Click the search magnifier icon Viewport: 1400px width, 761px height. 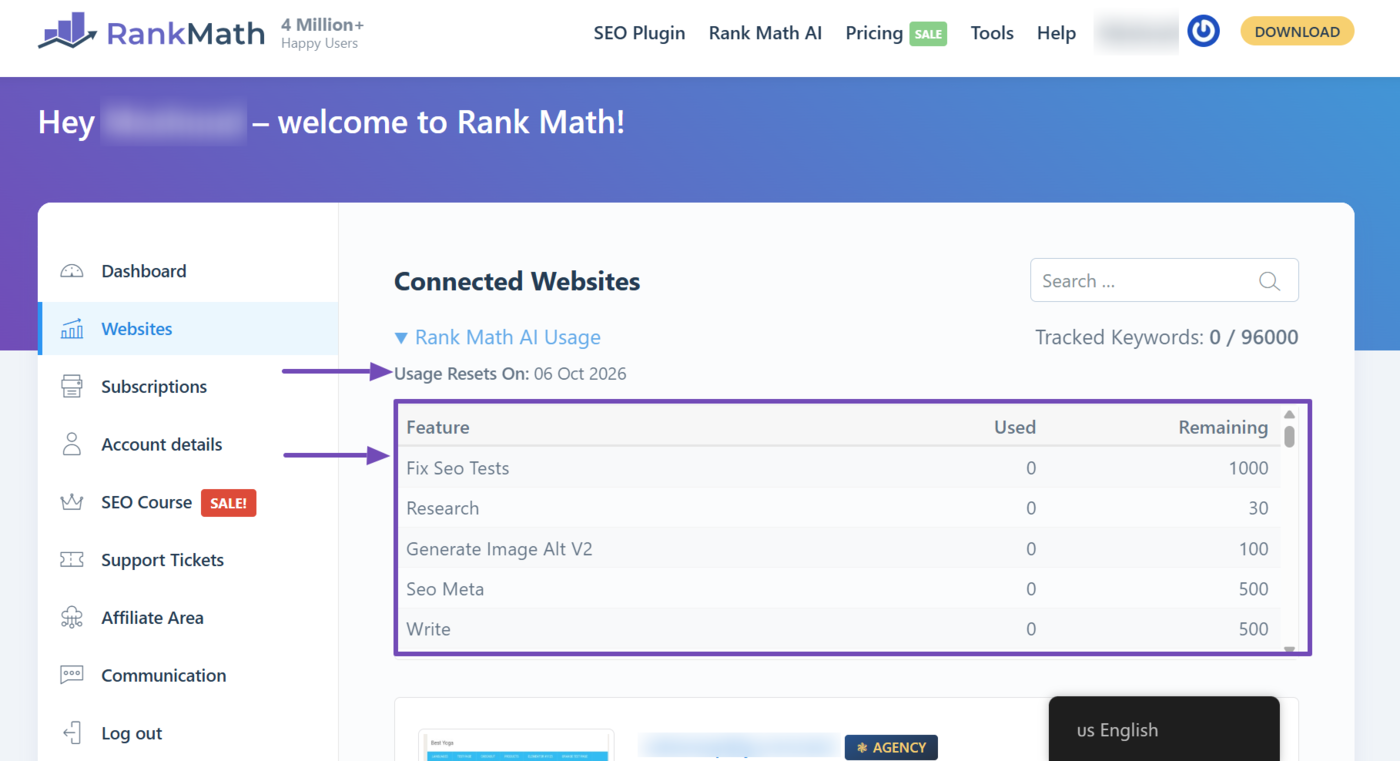(1269, 281)
